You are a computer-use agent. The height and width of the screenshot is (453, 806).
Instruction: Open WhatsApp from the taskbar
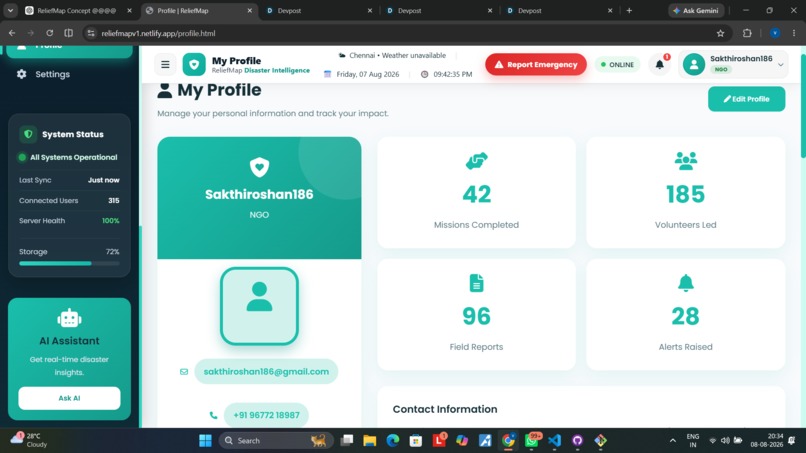531,441
